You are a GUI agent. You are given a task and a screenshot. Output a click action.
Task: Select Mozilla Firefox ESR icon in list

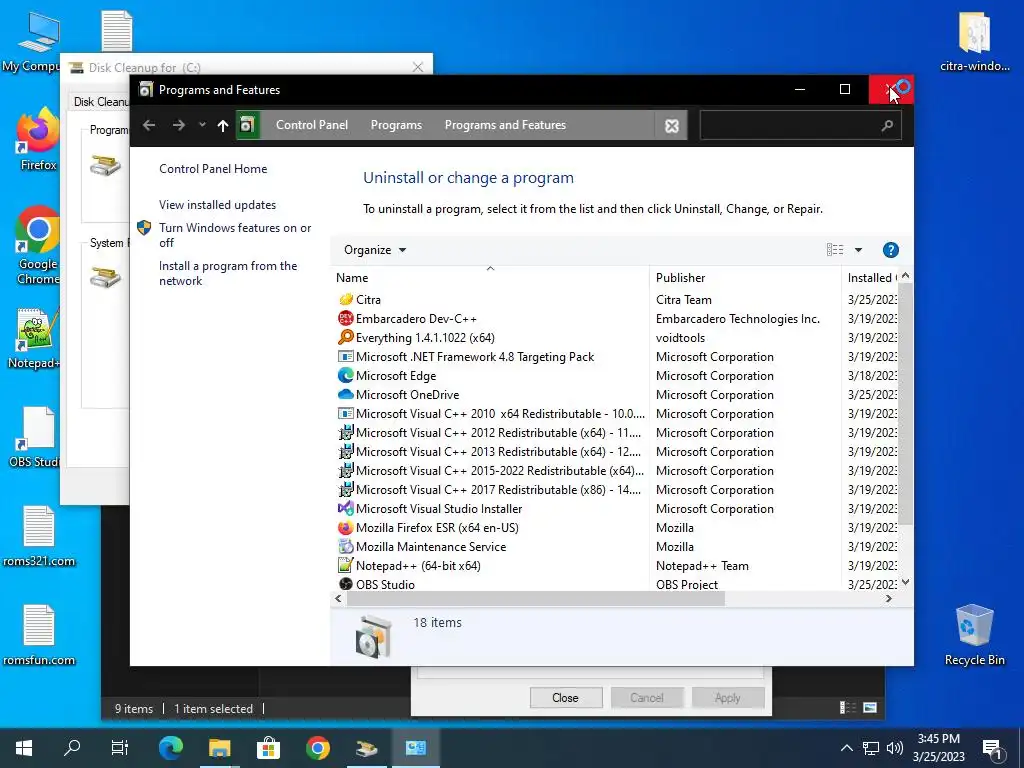tap(345, 527)
